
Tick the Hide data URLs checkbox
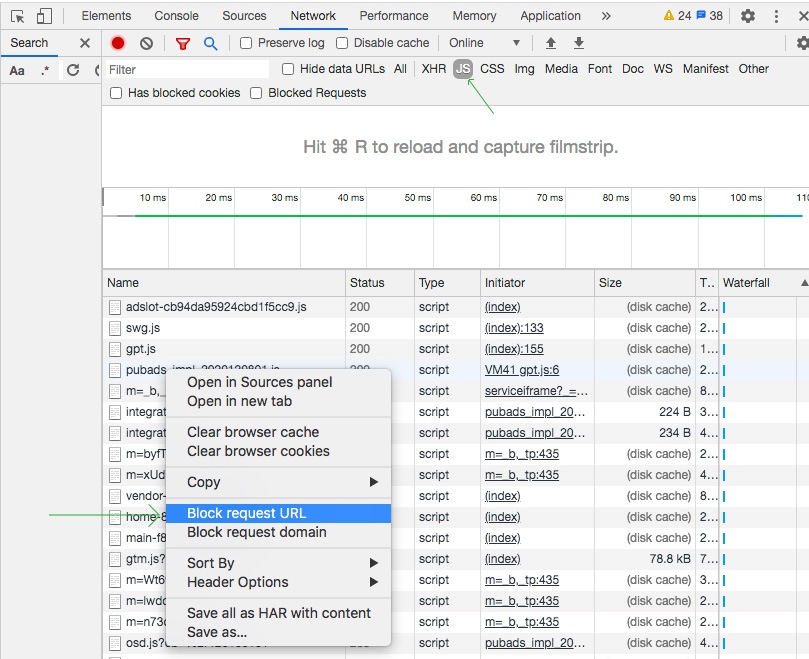tap(288, 69)
